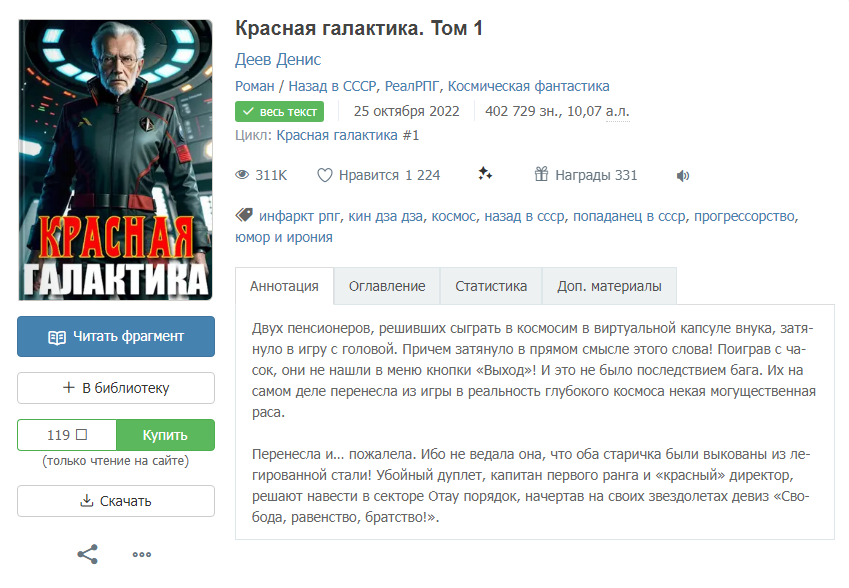The image size is (849, 588).
Task: Like the book with heart icon
Action: click(324, 175)
